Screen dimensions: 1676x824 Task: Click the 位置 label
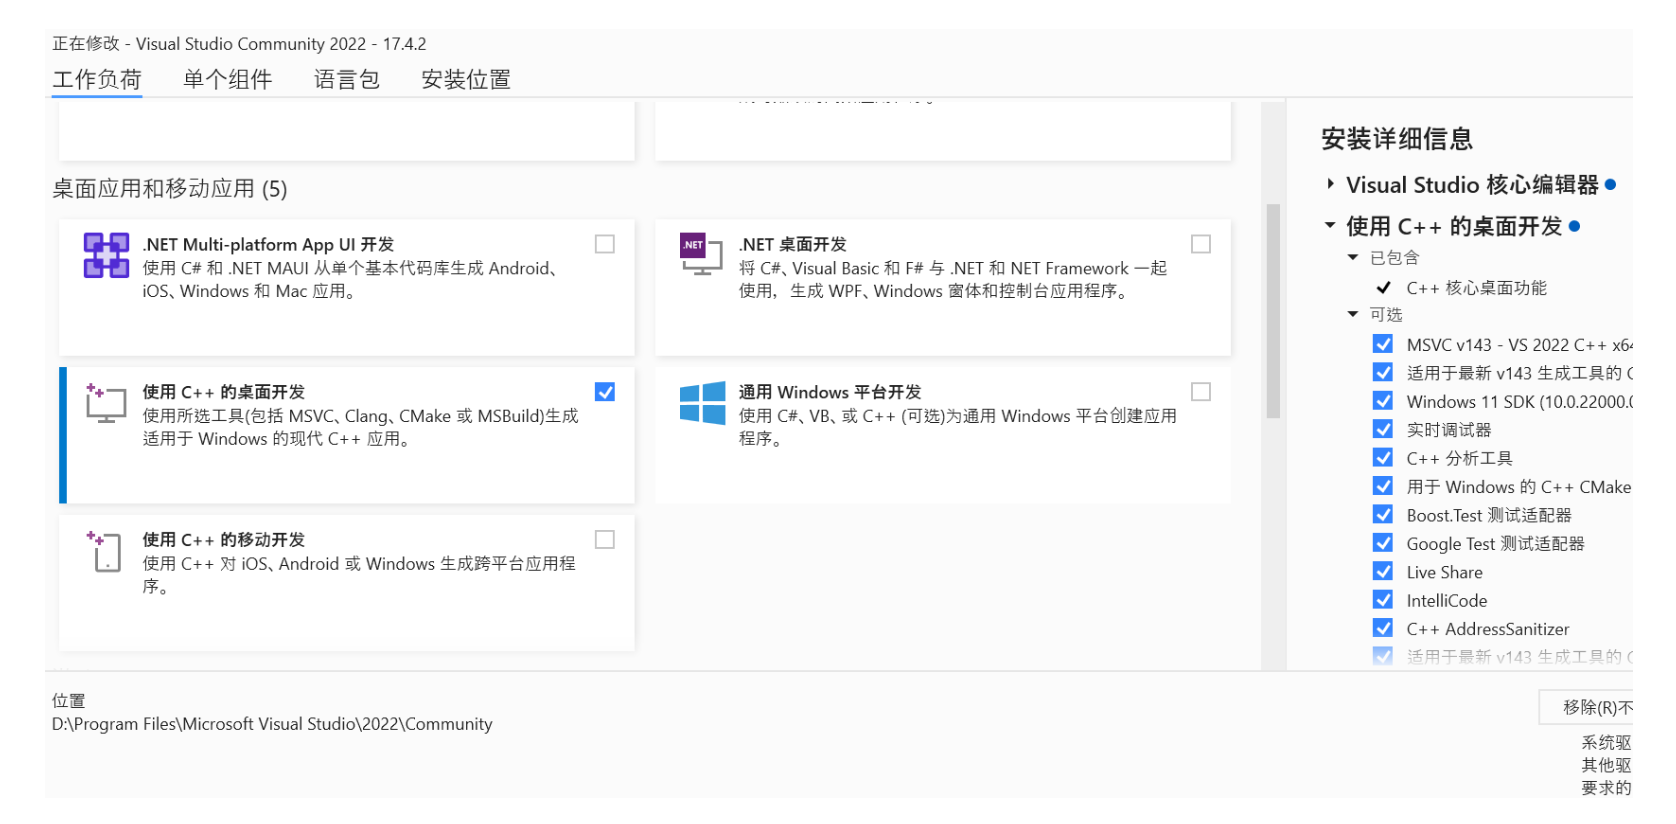[69, 701]
